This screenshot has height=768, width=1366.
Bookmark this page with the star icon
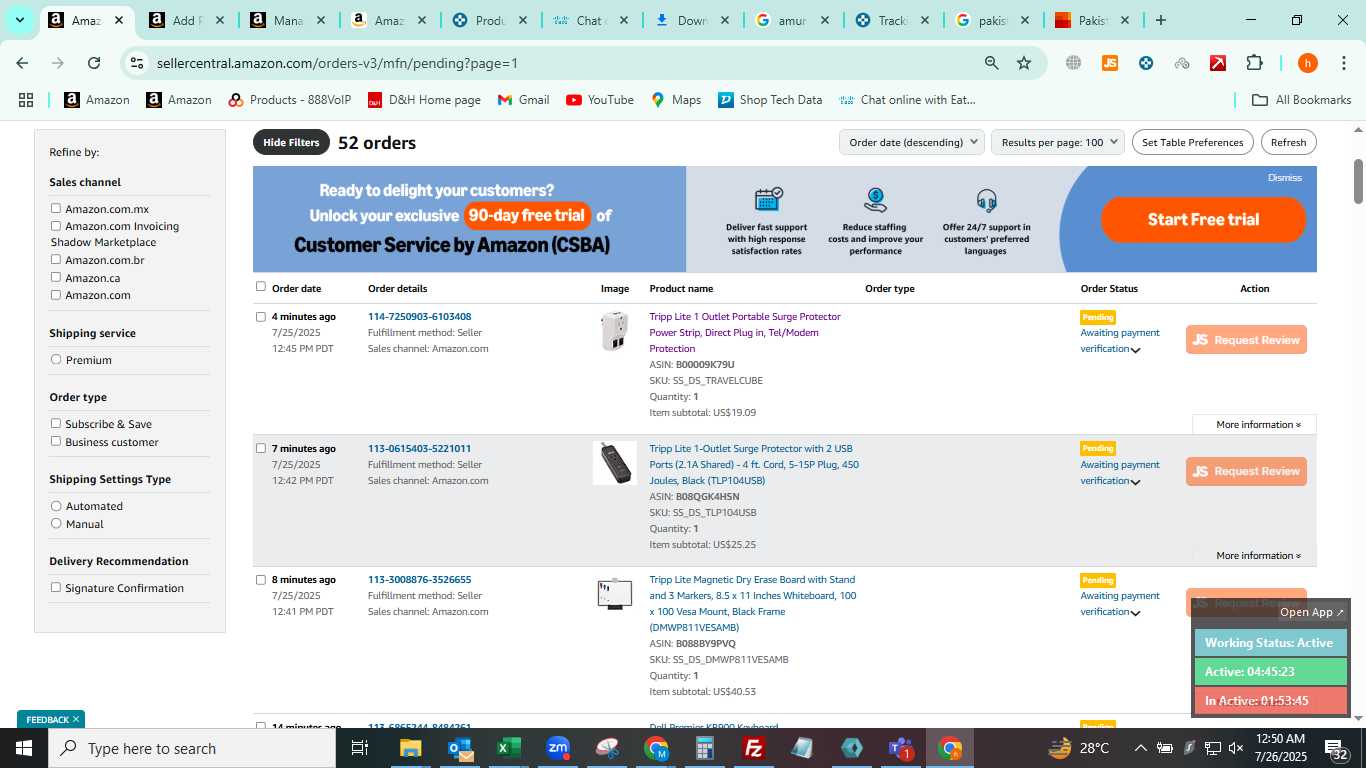[1024, 63]
